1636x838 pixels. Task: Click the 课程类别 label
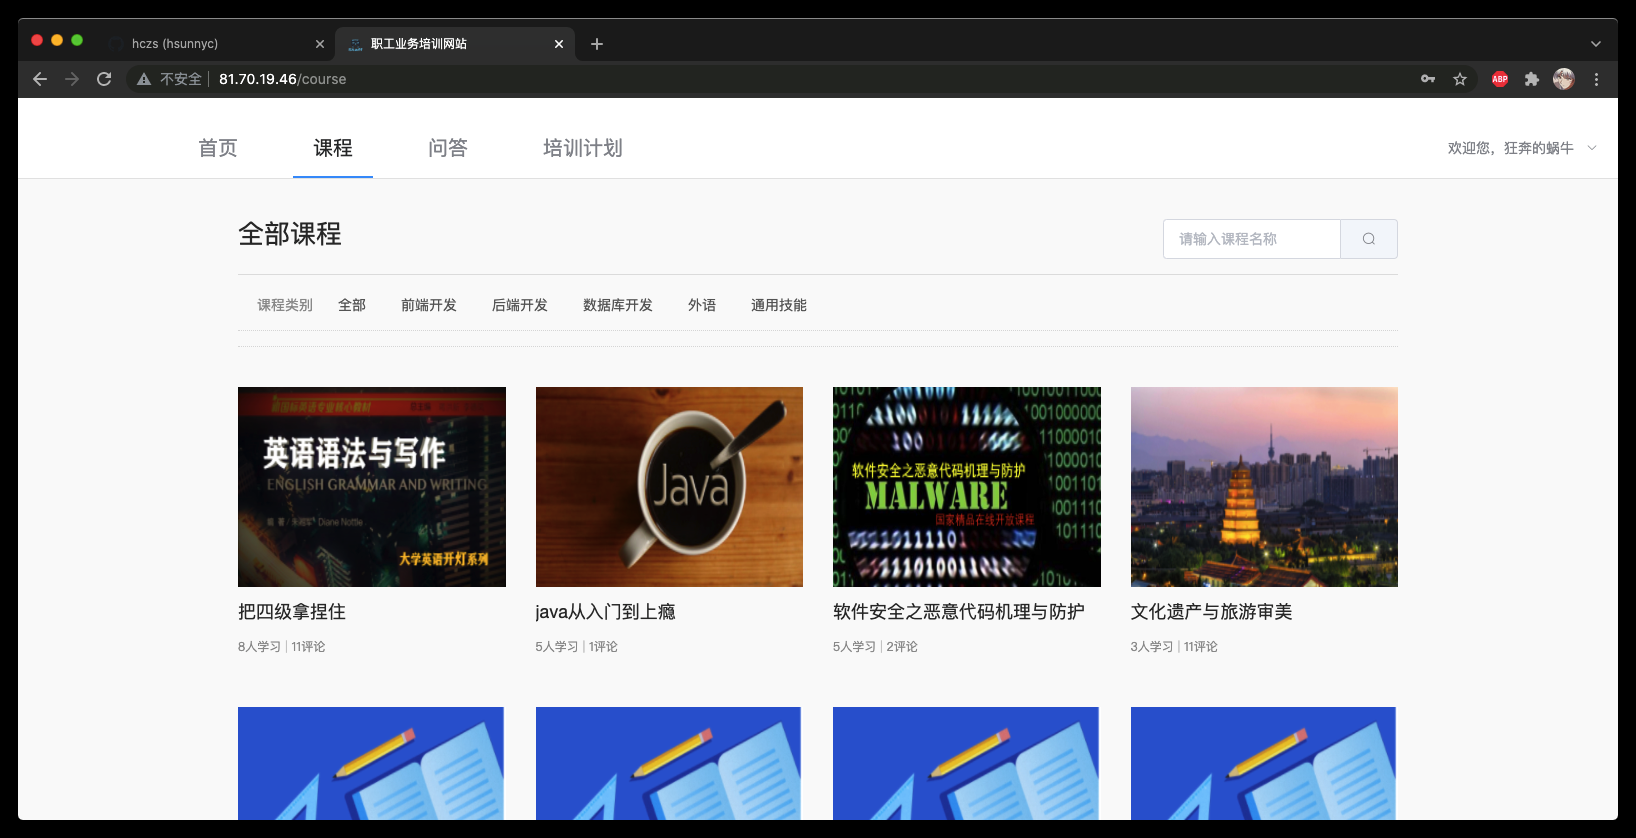tap(285, 305)
